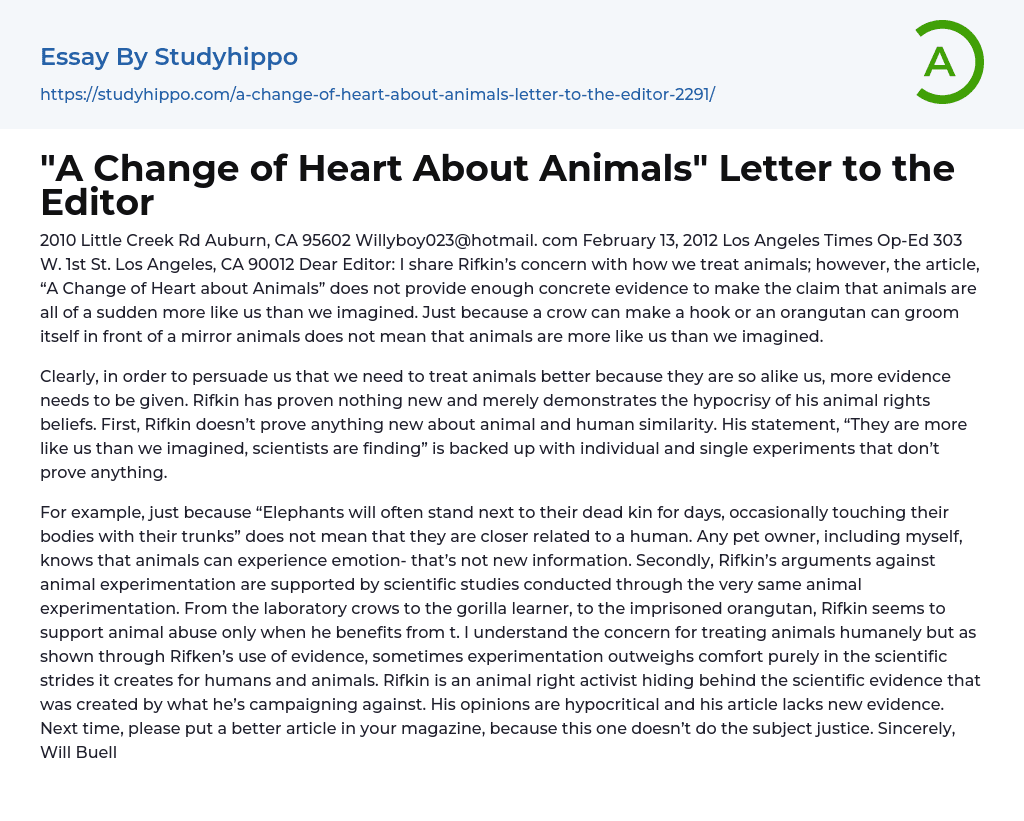Click the word 'Sincerely,' near the end

917,728
